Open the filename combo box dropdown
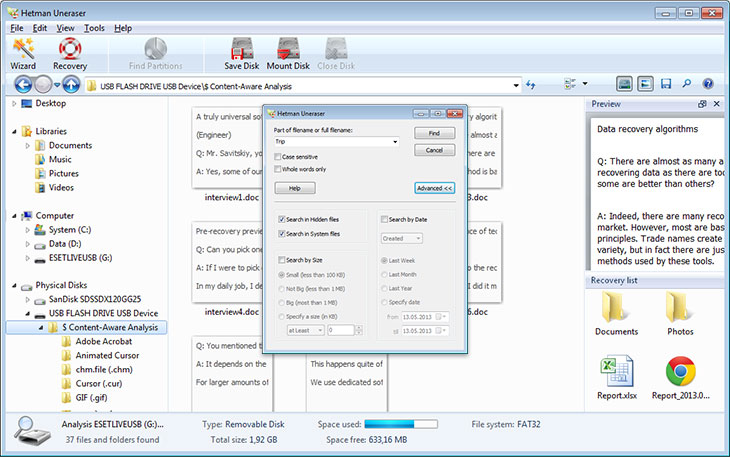This screenshot has width=730, height=457. (395, 141)
